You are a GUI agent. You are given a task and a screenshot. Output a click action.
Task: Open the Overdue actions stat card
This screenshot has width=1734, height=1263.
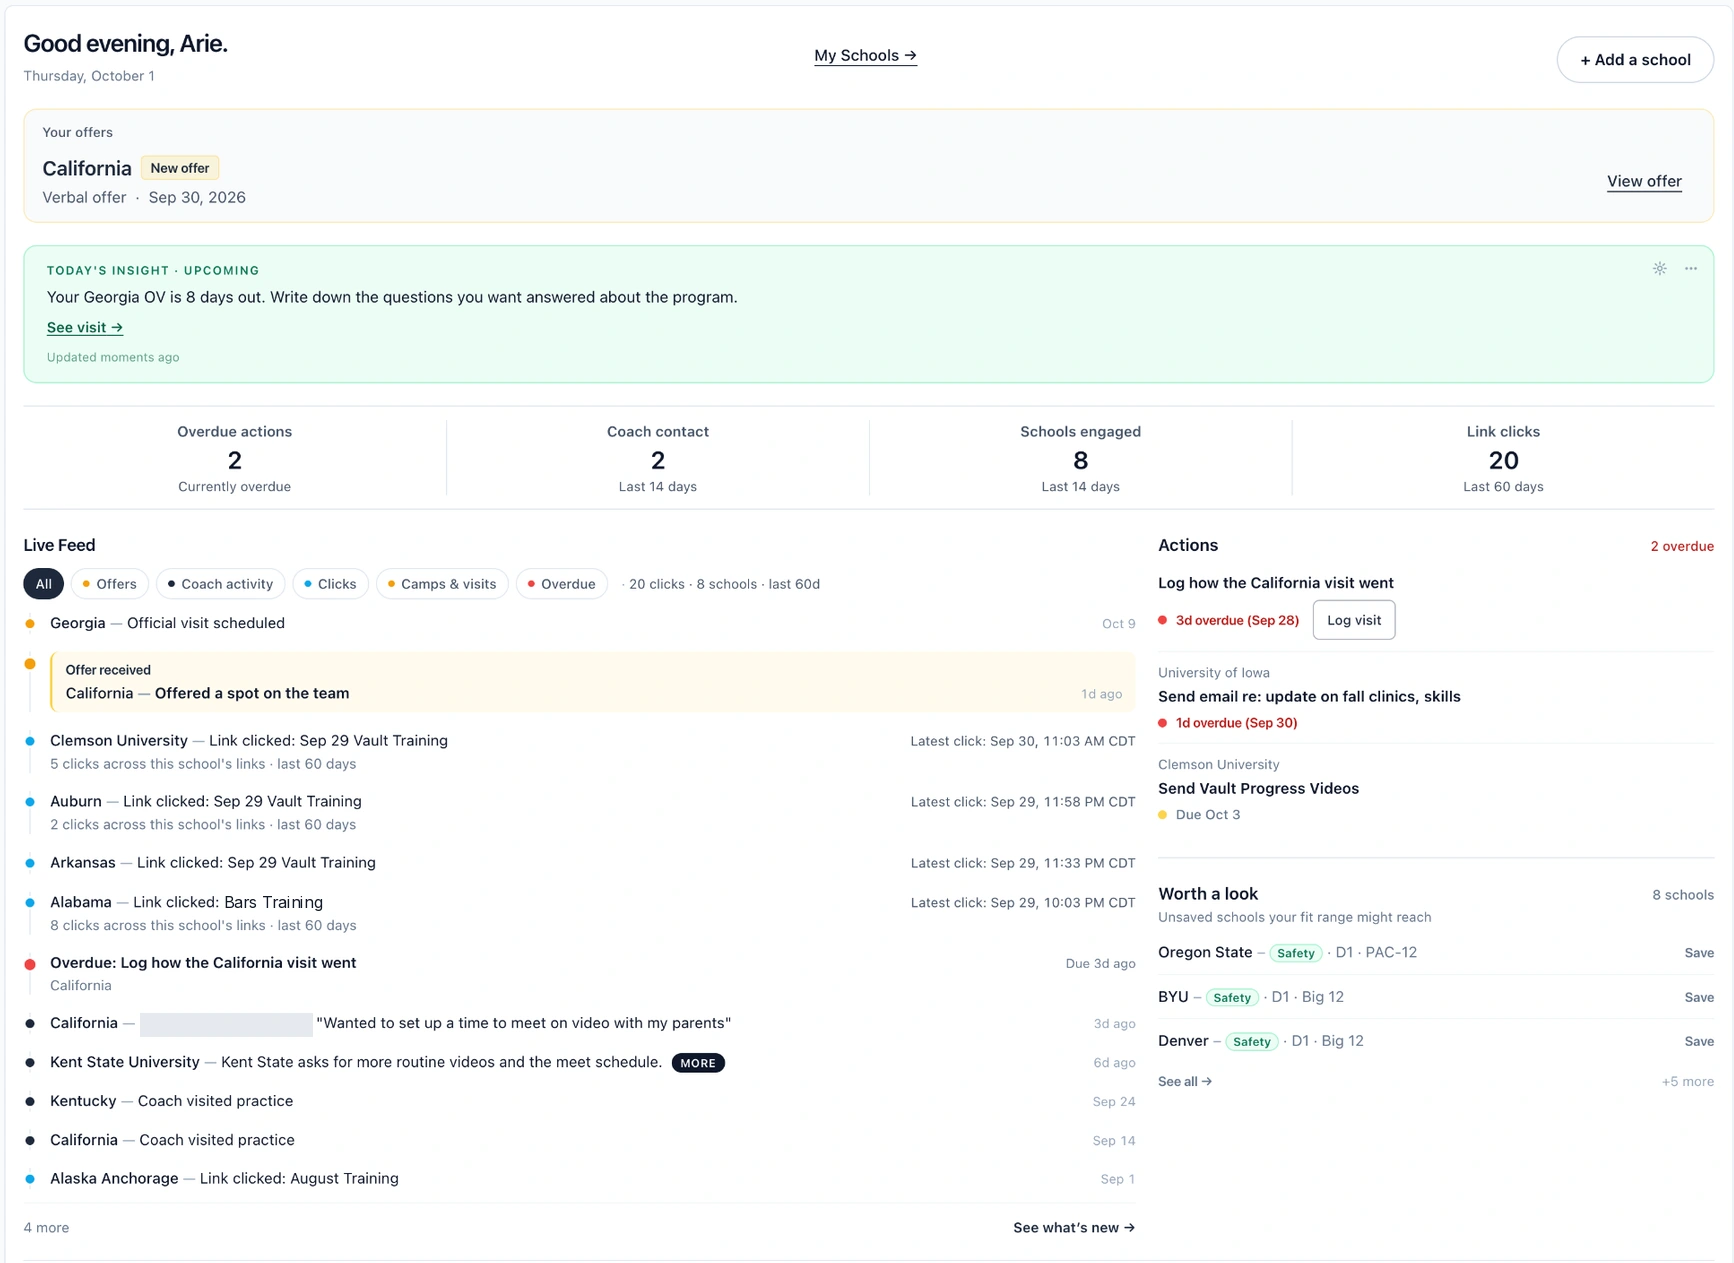pos(234,459)
